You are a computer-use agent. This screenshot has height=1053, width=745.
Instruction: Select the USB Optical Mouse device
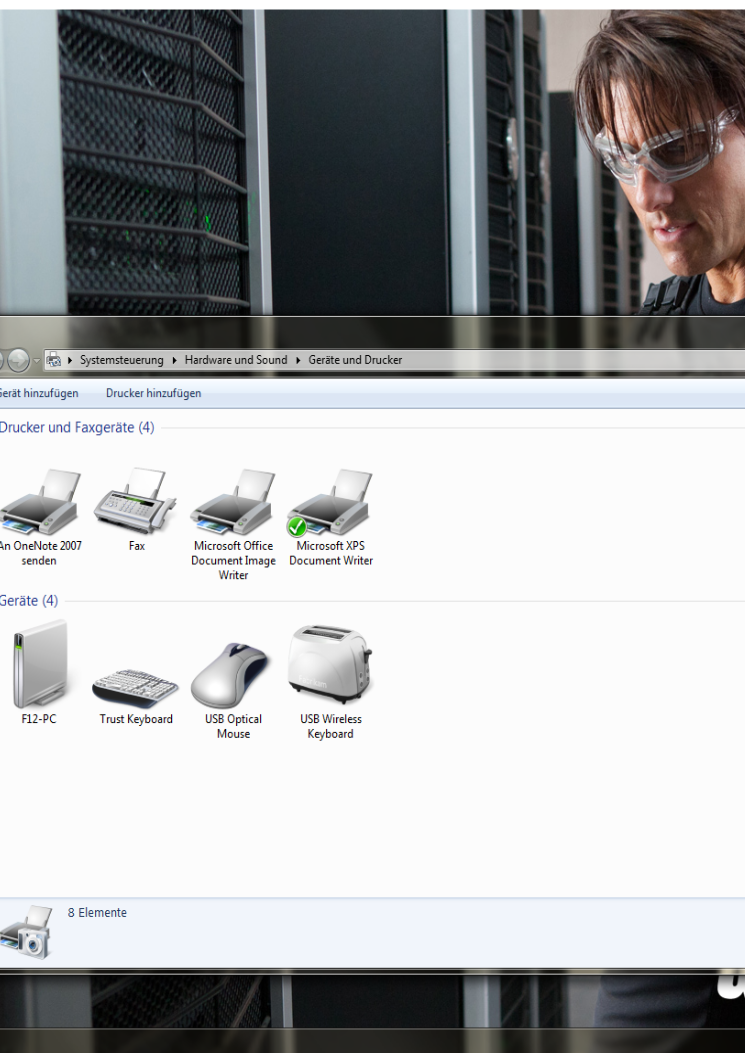(233, 676)
